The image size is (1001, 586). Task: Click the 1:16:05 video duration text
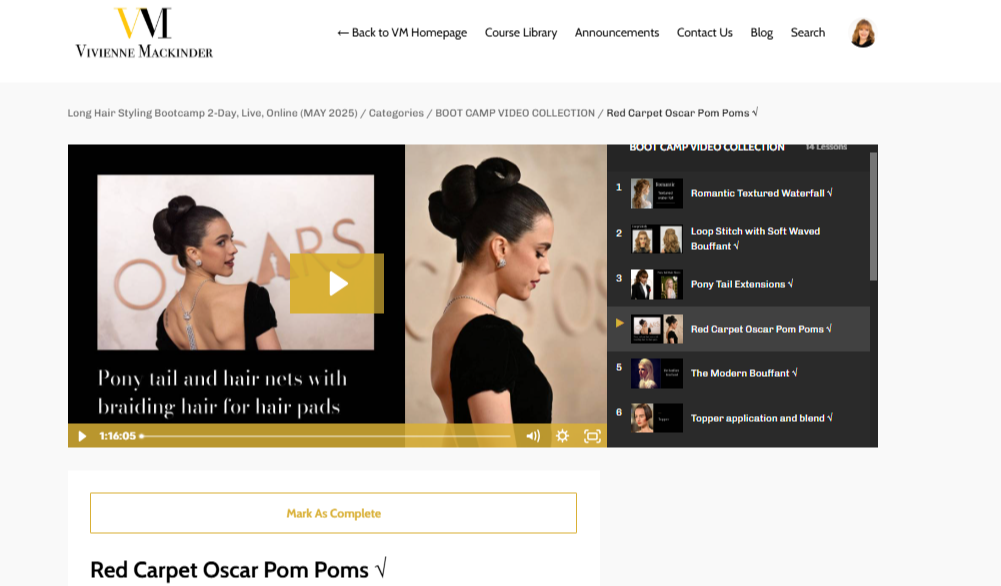pos(117,436)
